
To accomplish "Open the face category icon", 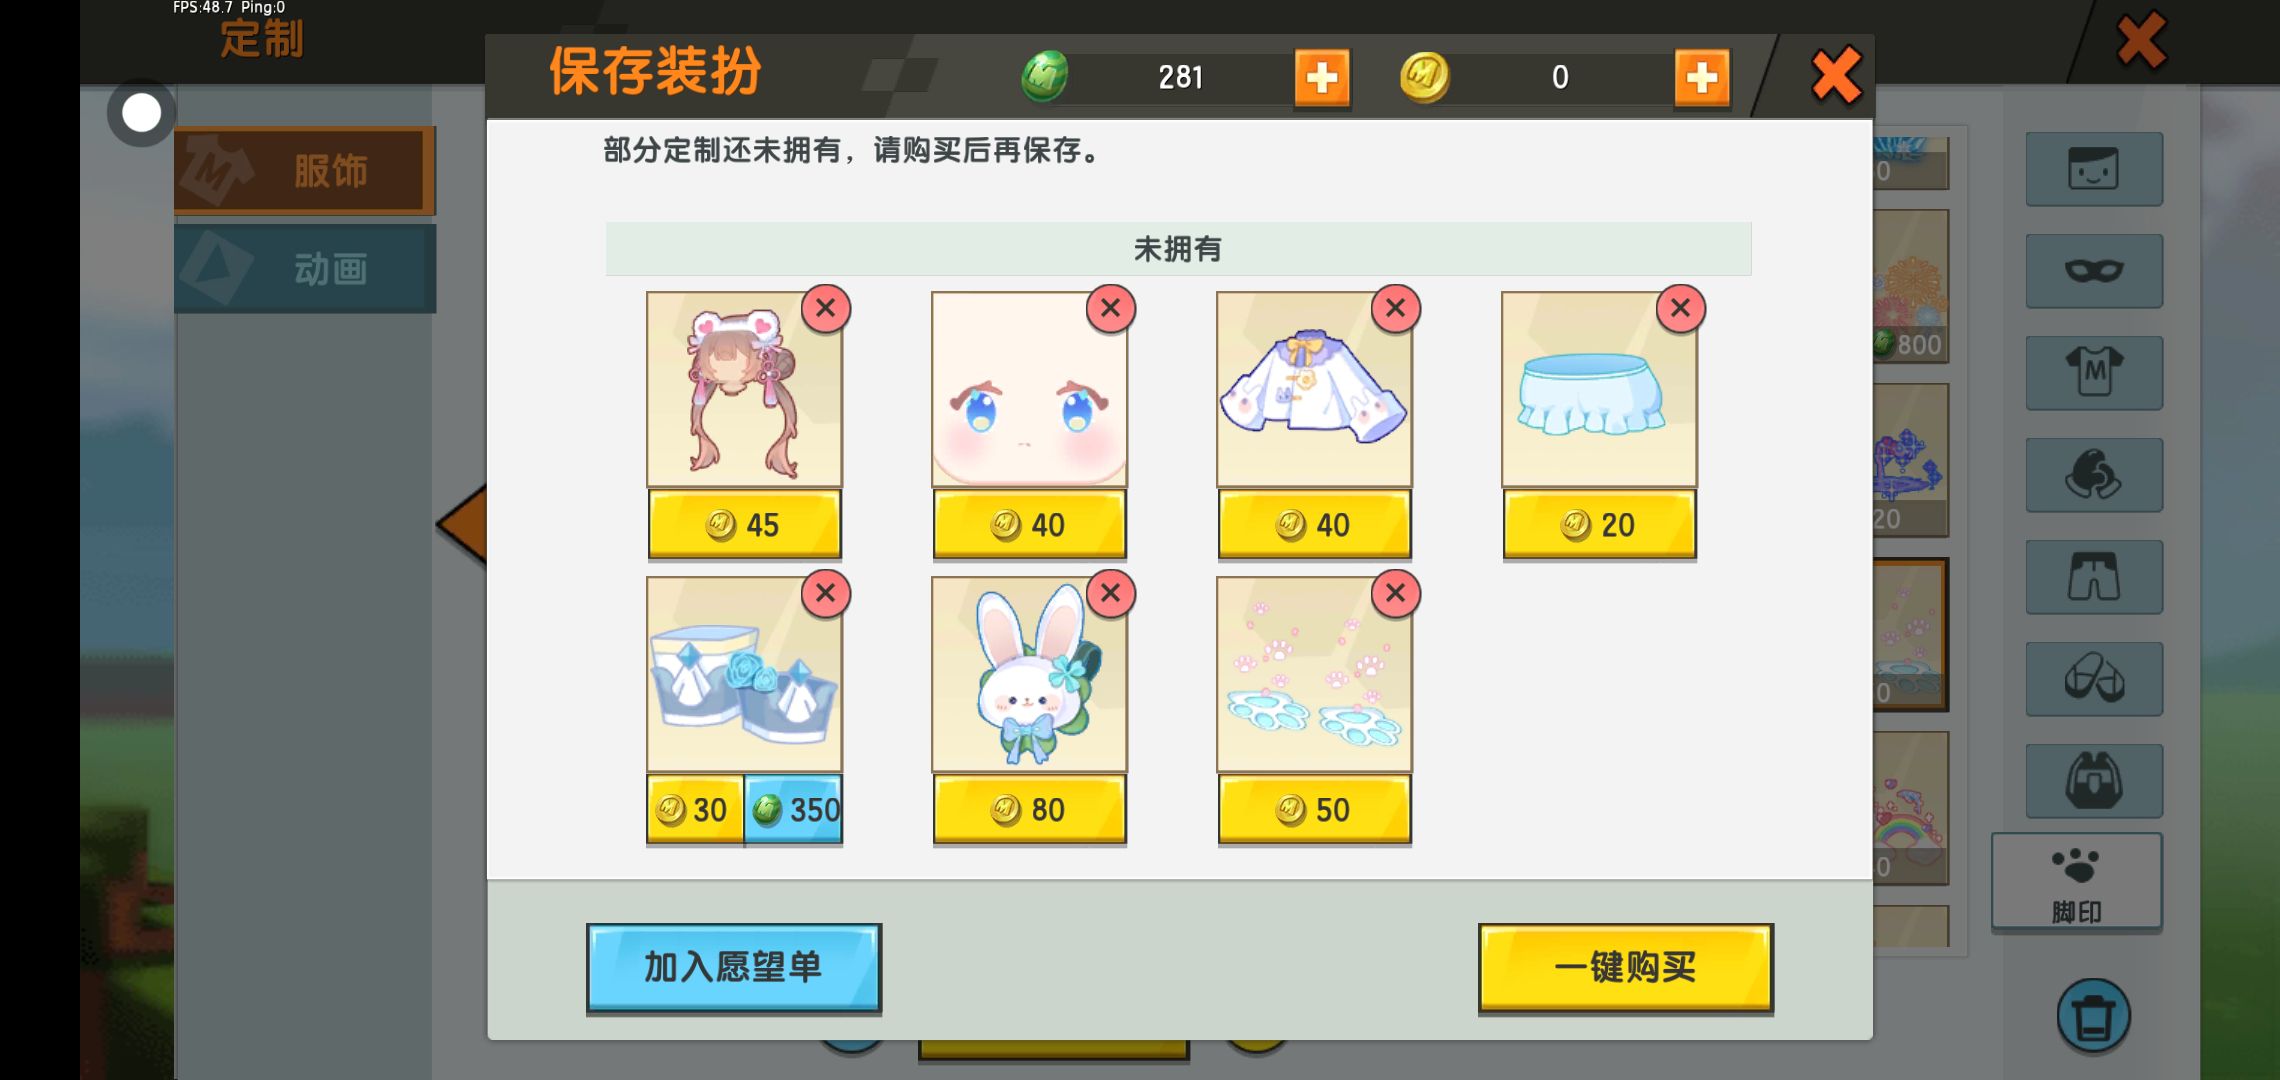I will (x=2094, y=169).
